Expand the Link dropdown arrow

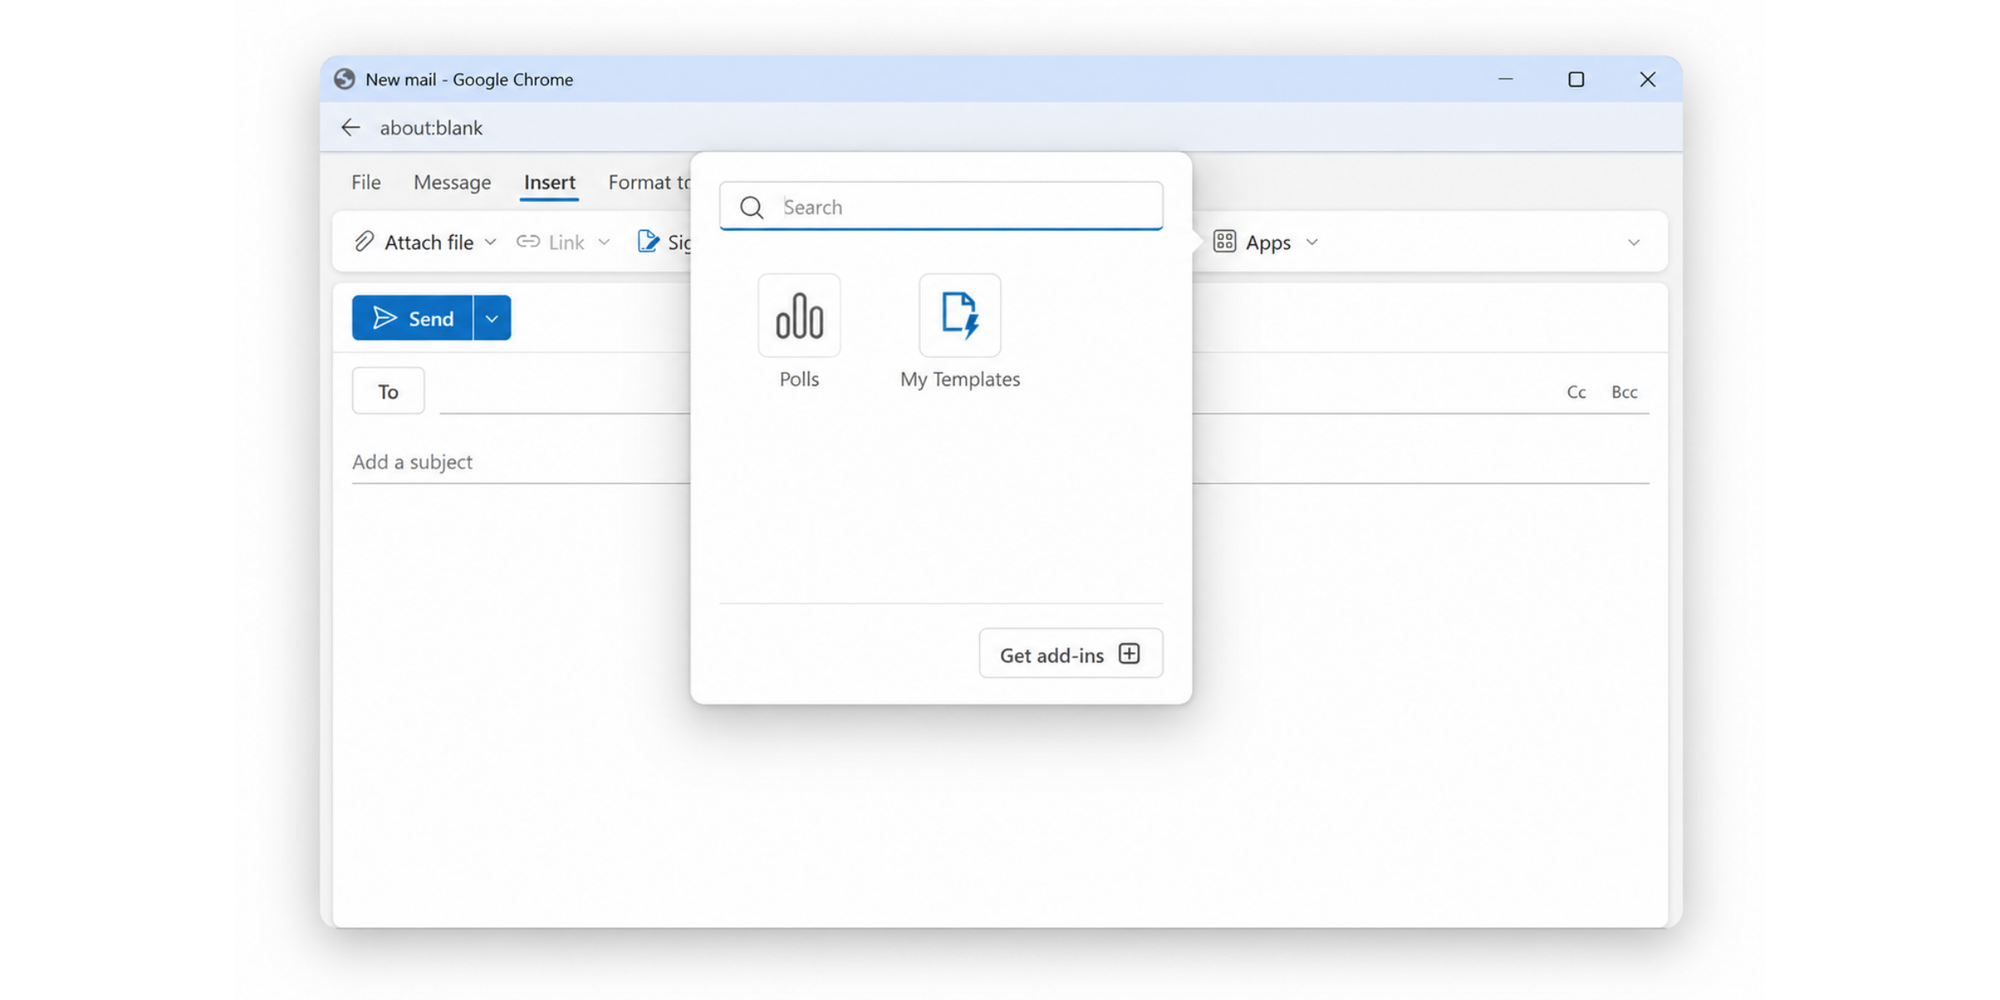click(604, 242)
